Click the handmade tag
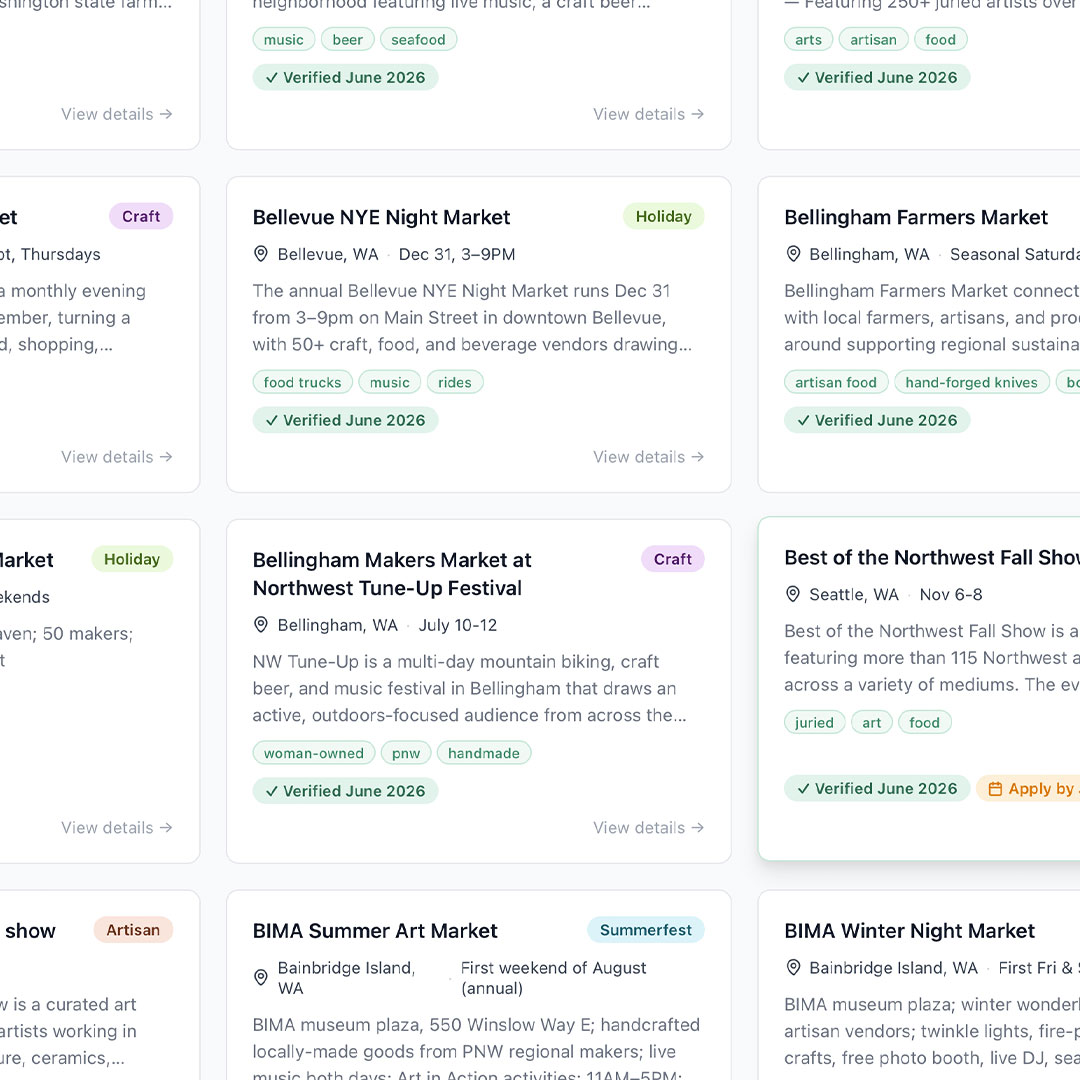 point(484,753)
